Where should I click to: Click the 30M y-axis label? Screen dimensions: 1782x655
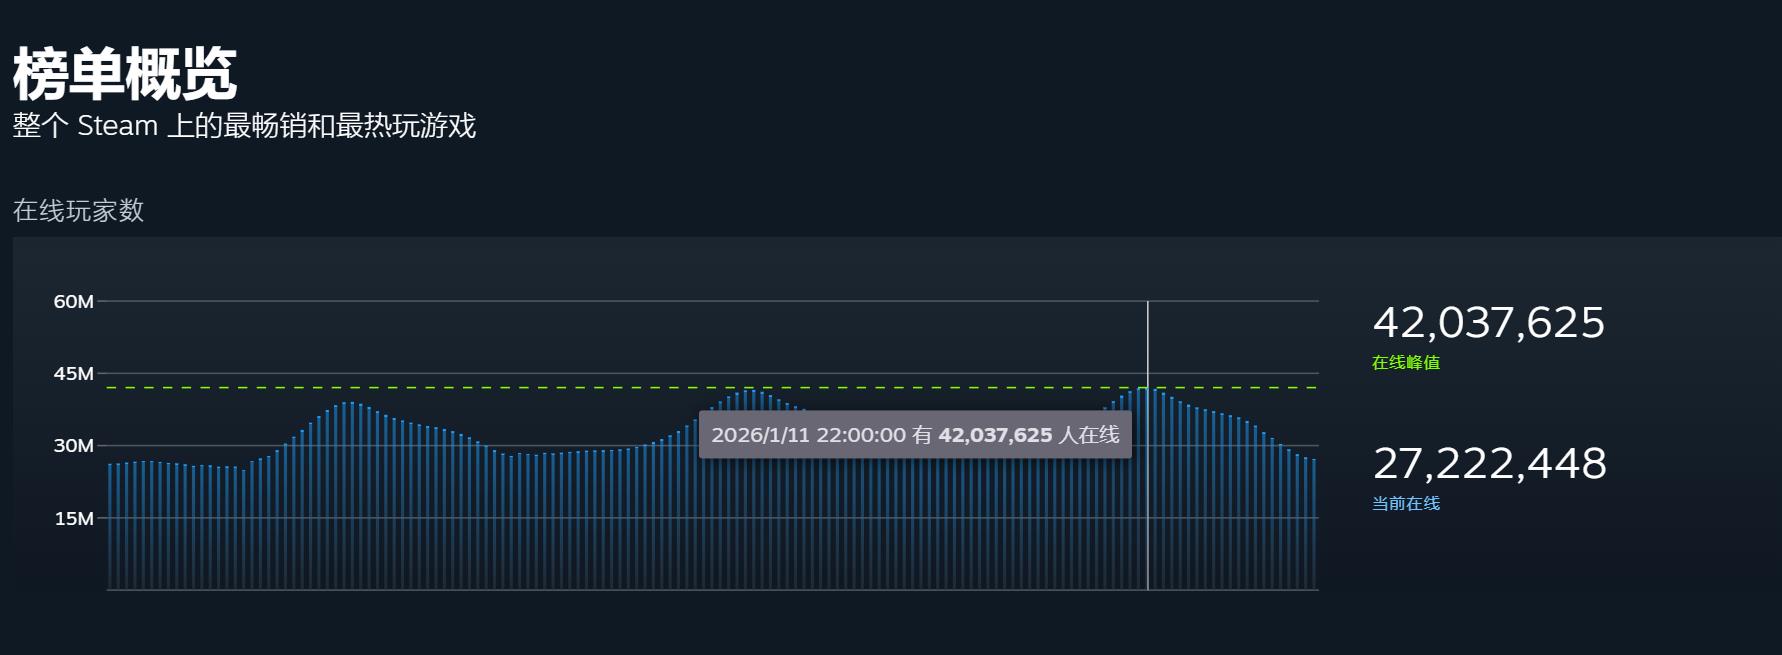[x=73, y=446]
